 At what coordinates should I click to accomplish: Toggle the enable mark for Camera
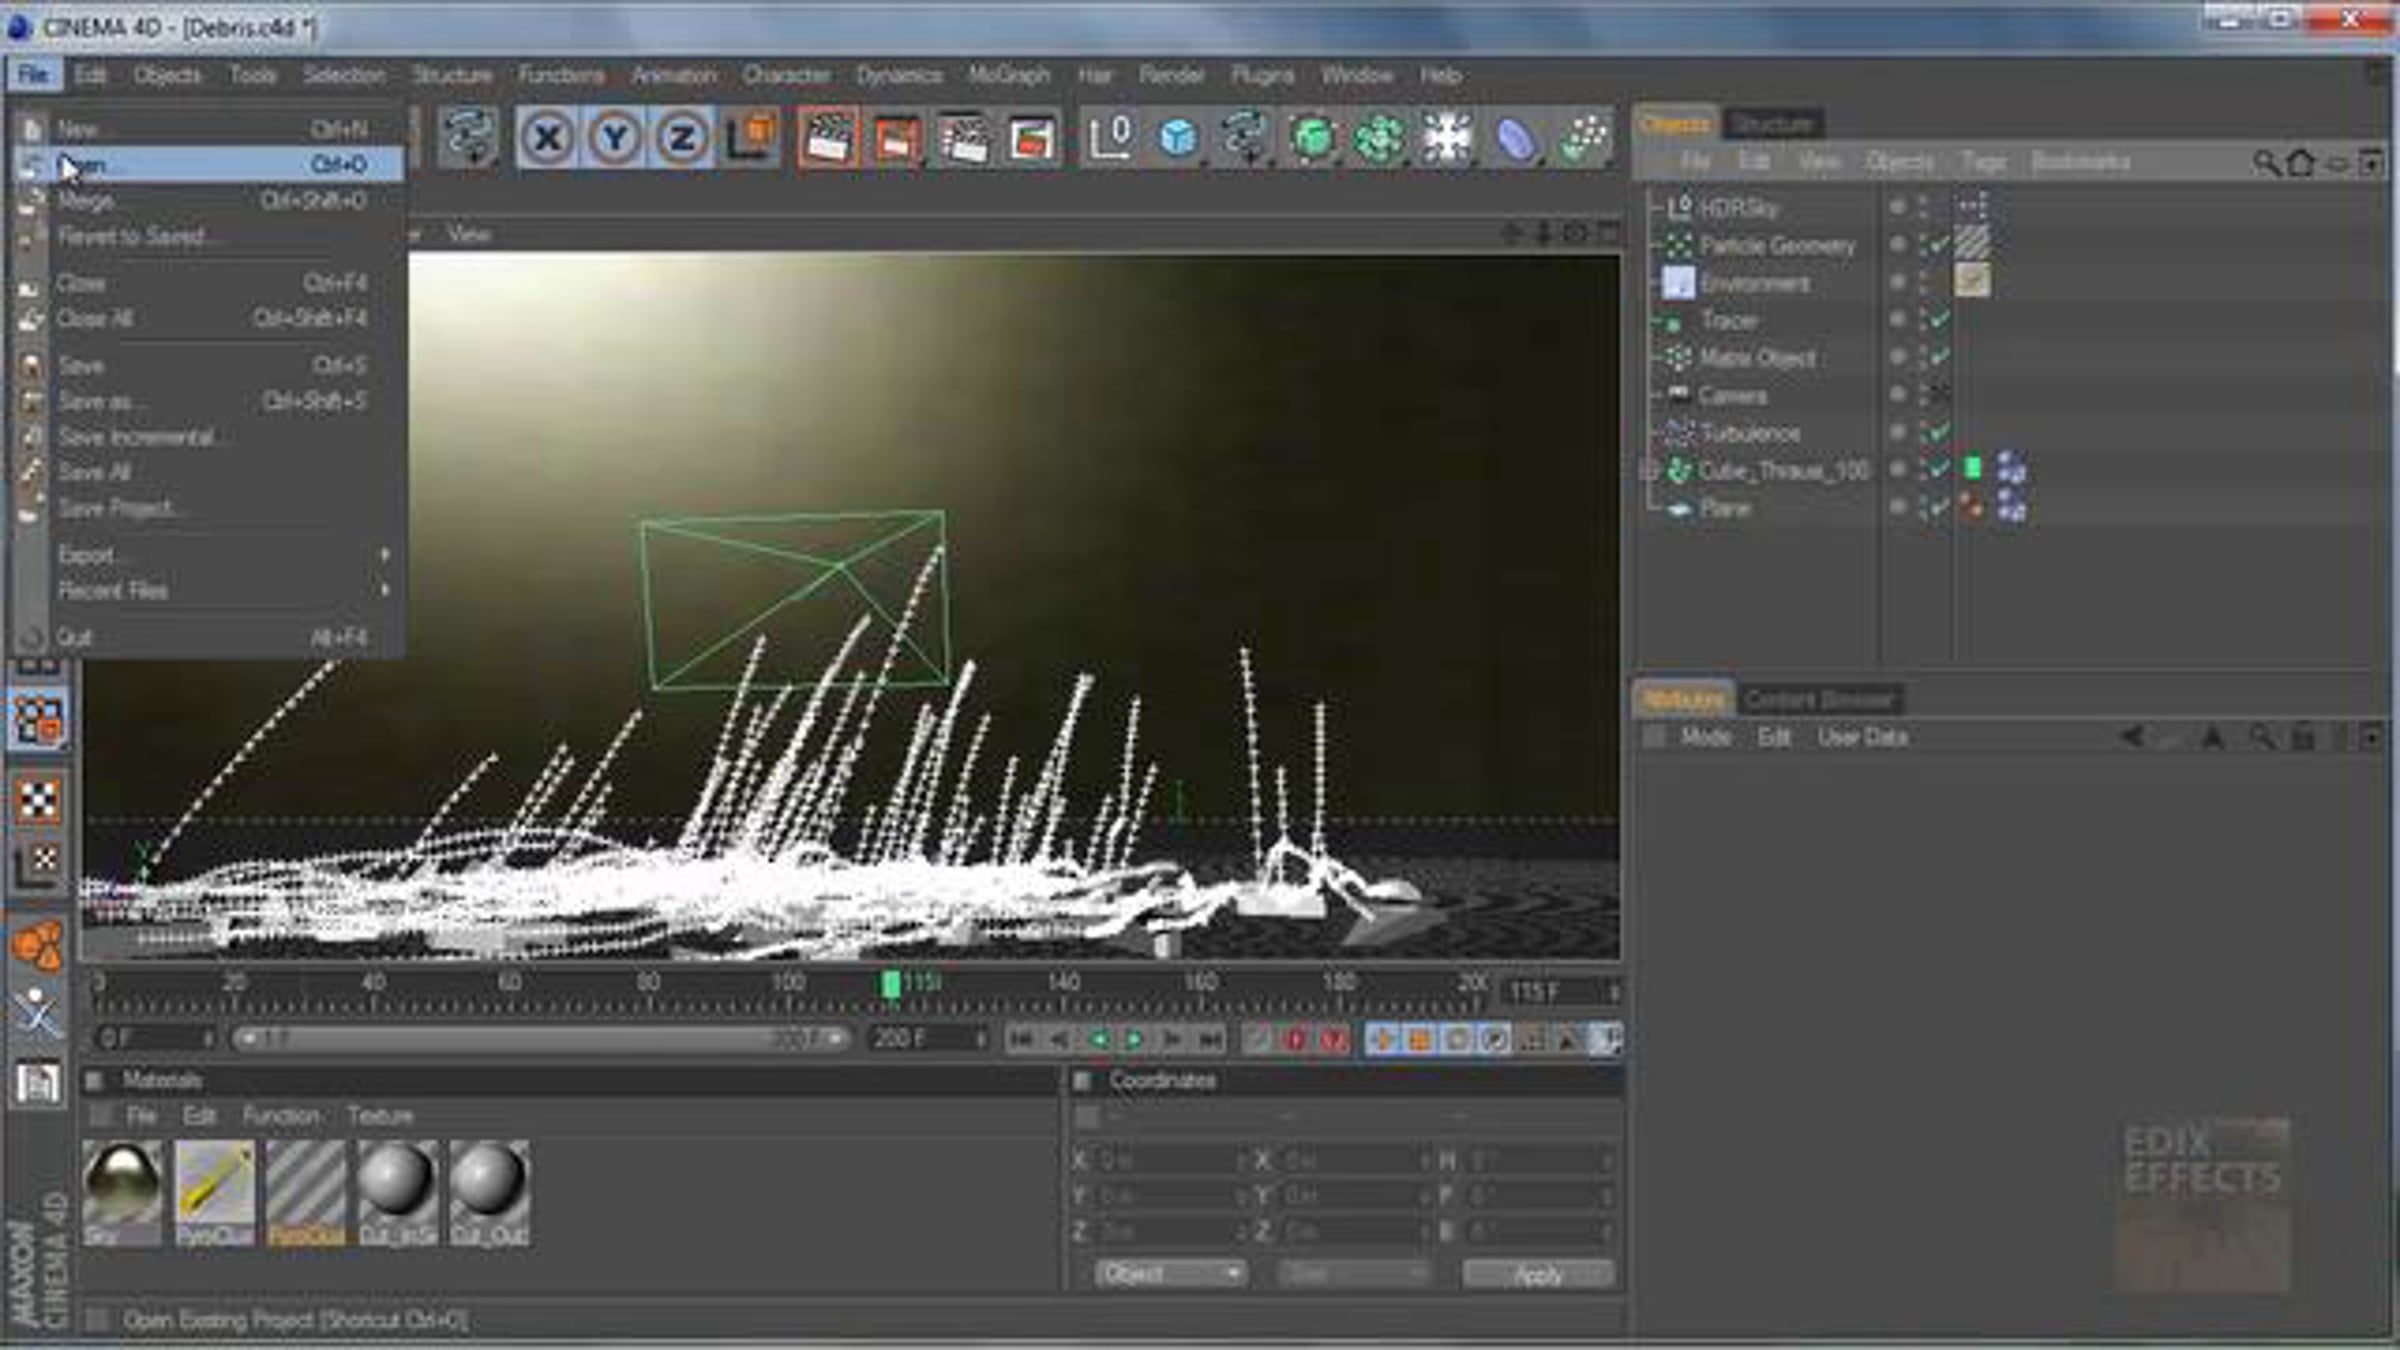click(x=1938, y=395)
